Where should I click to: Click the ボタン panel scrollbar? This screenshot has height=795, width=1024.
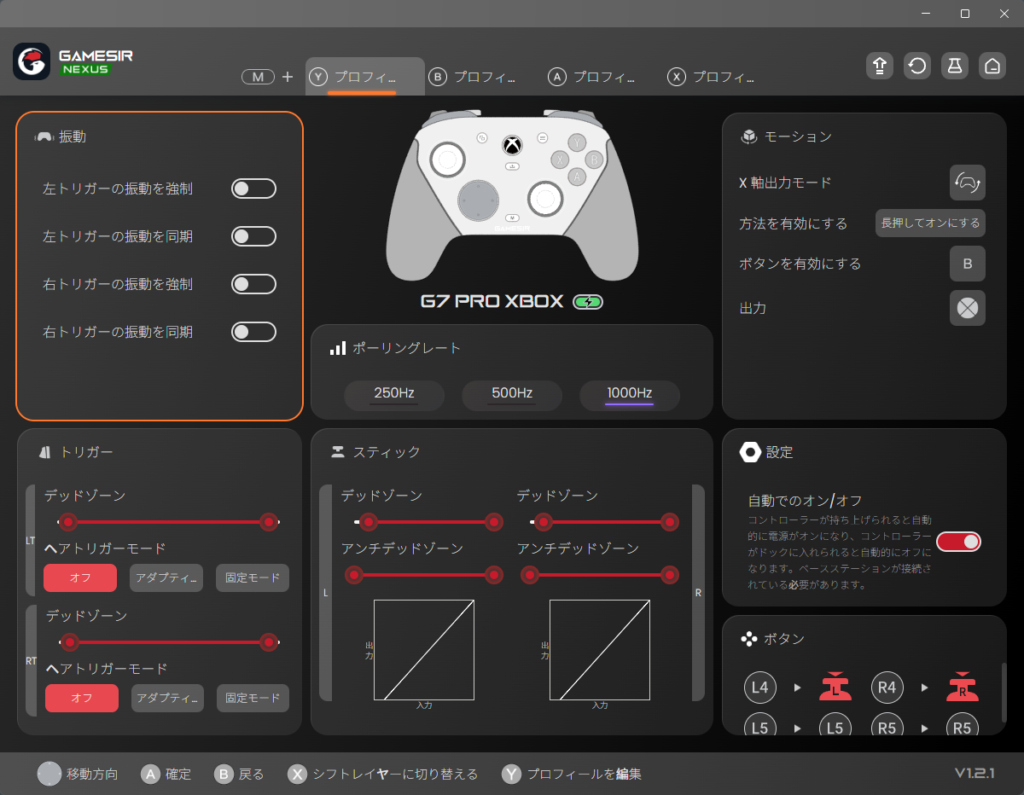click(1003, 692)
